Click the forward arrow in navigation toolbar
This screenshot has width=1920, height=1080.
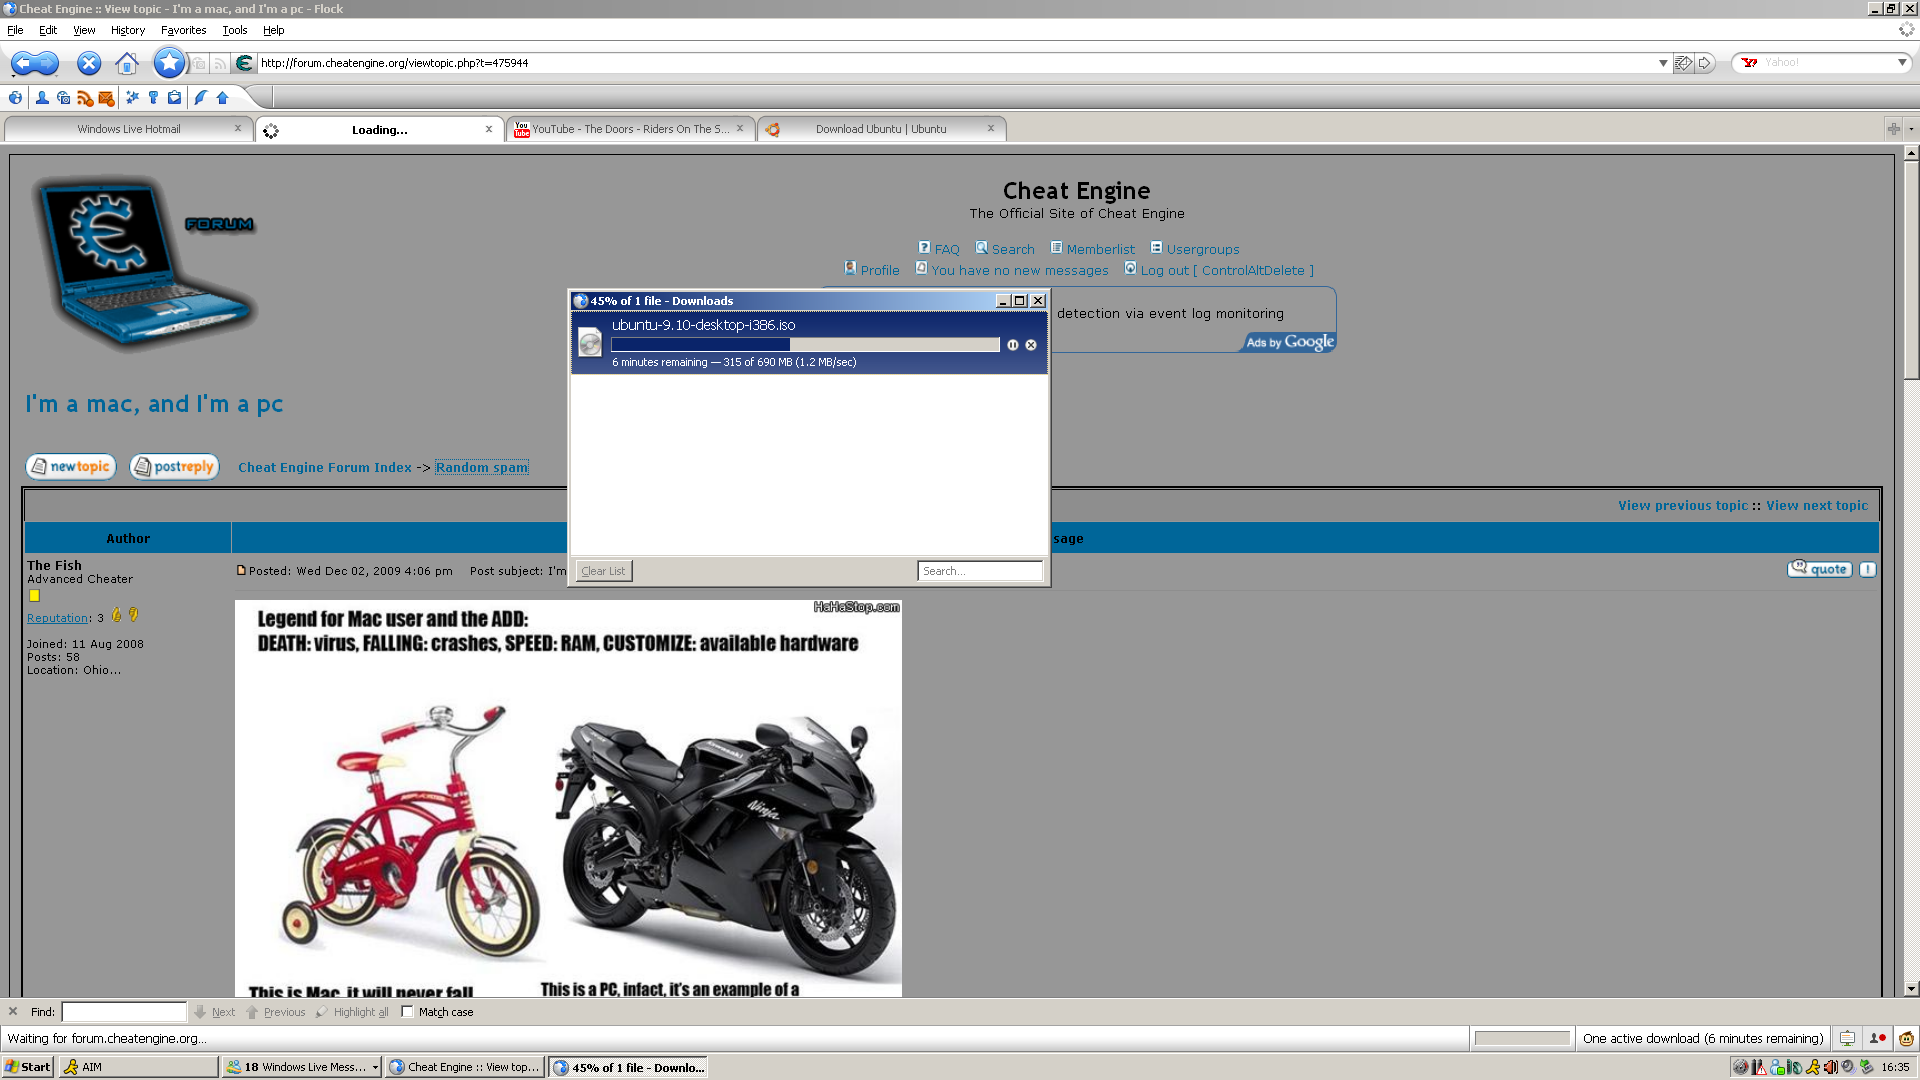point(47,63)
